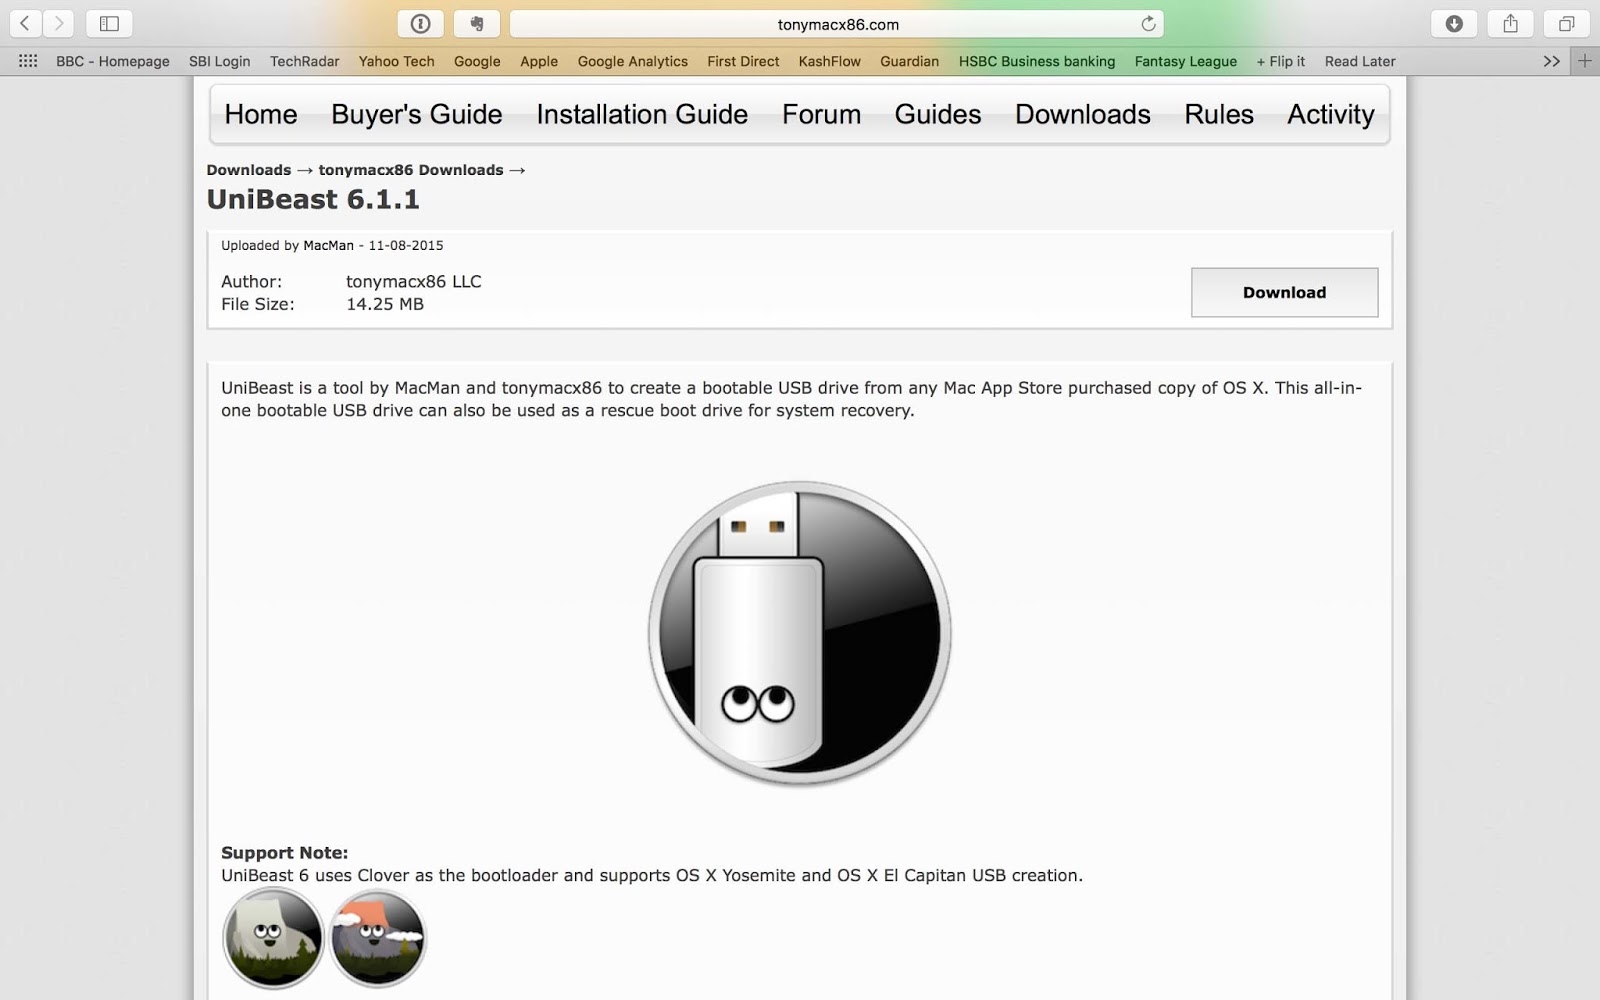Open the First Direct bookmark
The height and width of the screenshot is (1000, 1600).
743,61
